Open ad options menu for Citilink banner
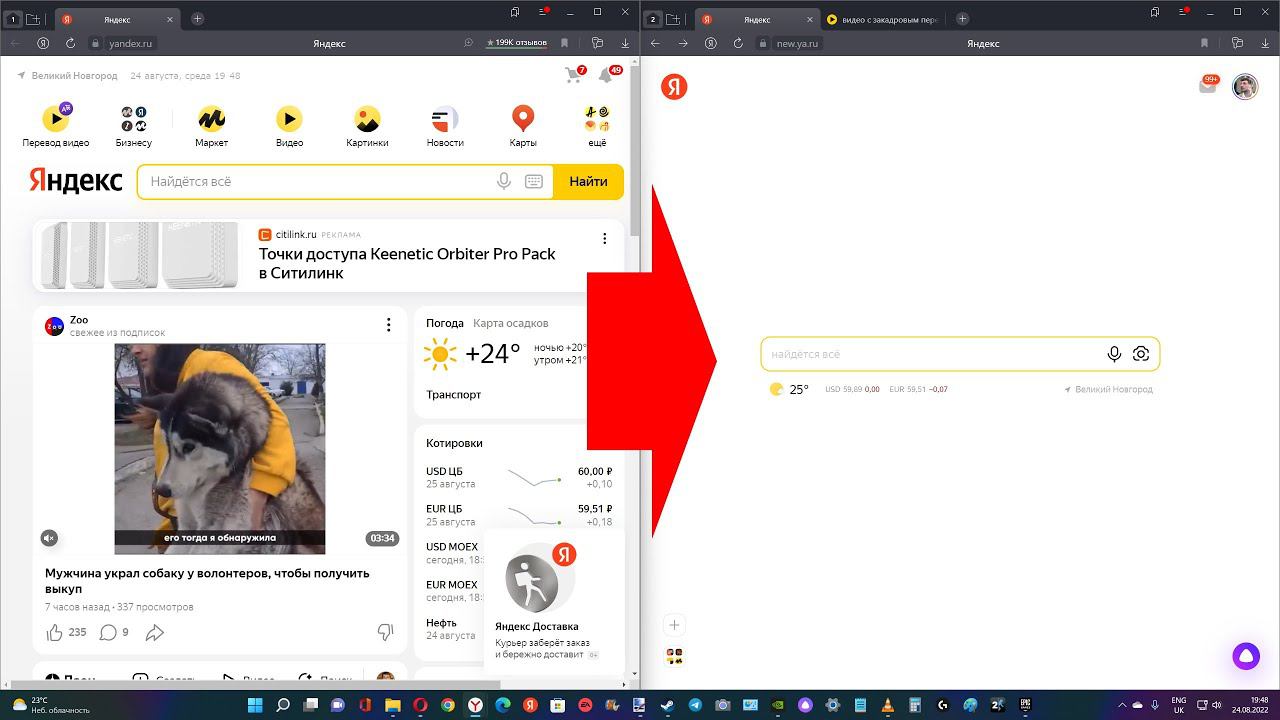This screenshot has height=720, width=1280. 604,238
